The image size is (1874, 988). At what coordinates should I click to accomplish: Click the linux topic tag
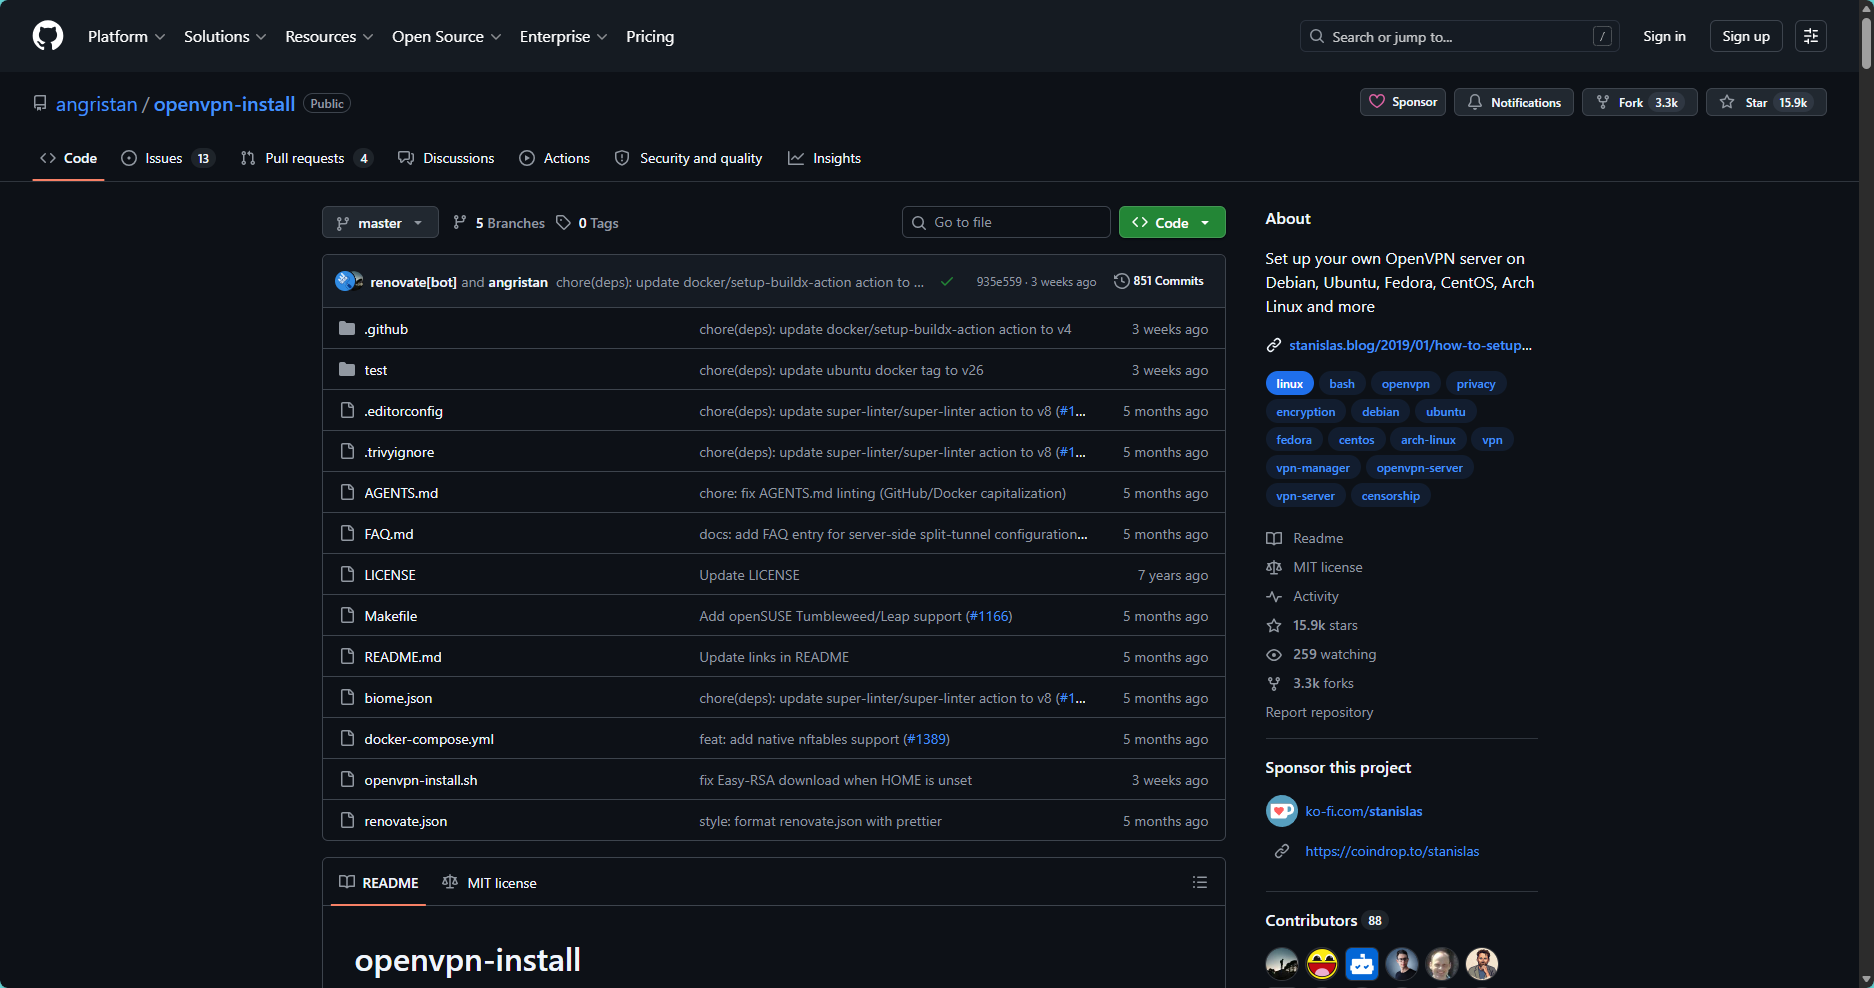click(x=1290, y=384)
